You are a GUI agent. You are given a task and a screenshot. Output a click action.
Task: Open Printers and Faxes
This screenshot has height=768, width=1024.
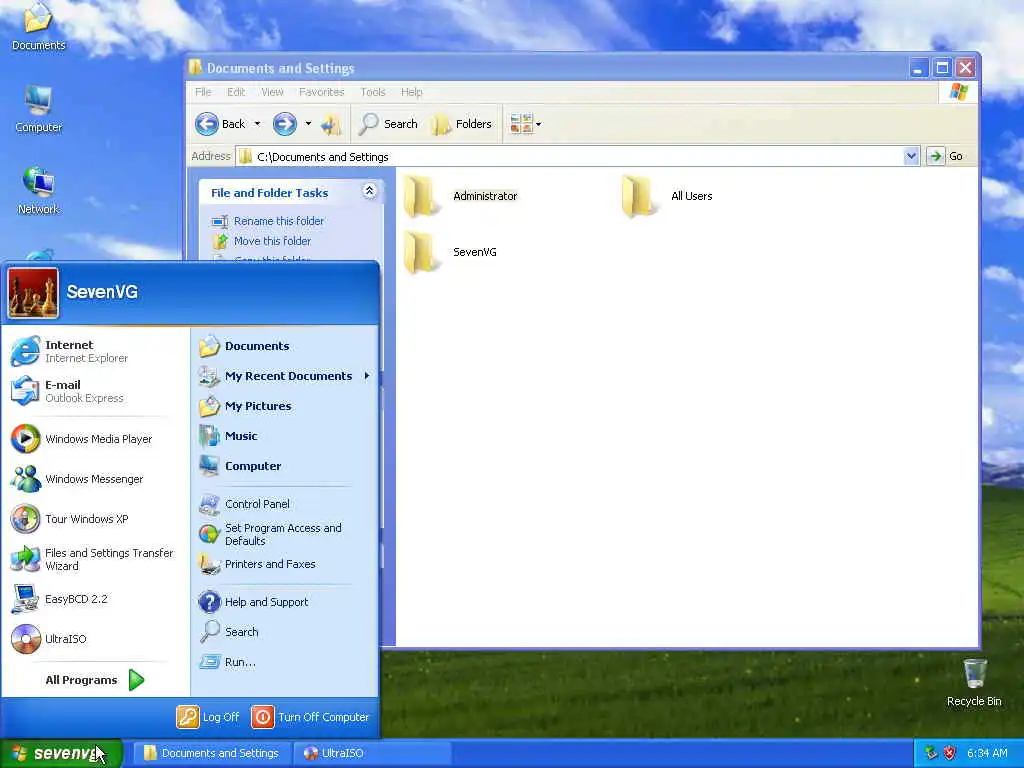pyautogui.click(x=285, y=564)
